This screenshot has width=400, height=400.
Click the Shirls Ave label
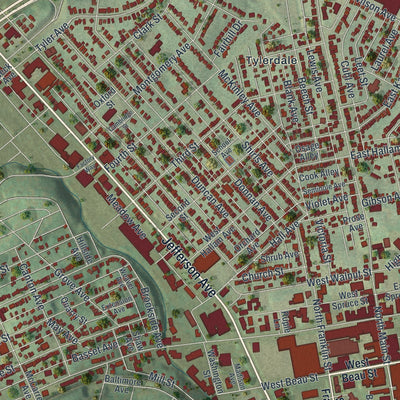pyautogui.click(x=257, y=158)
